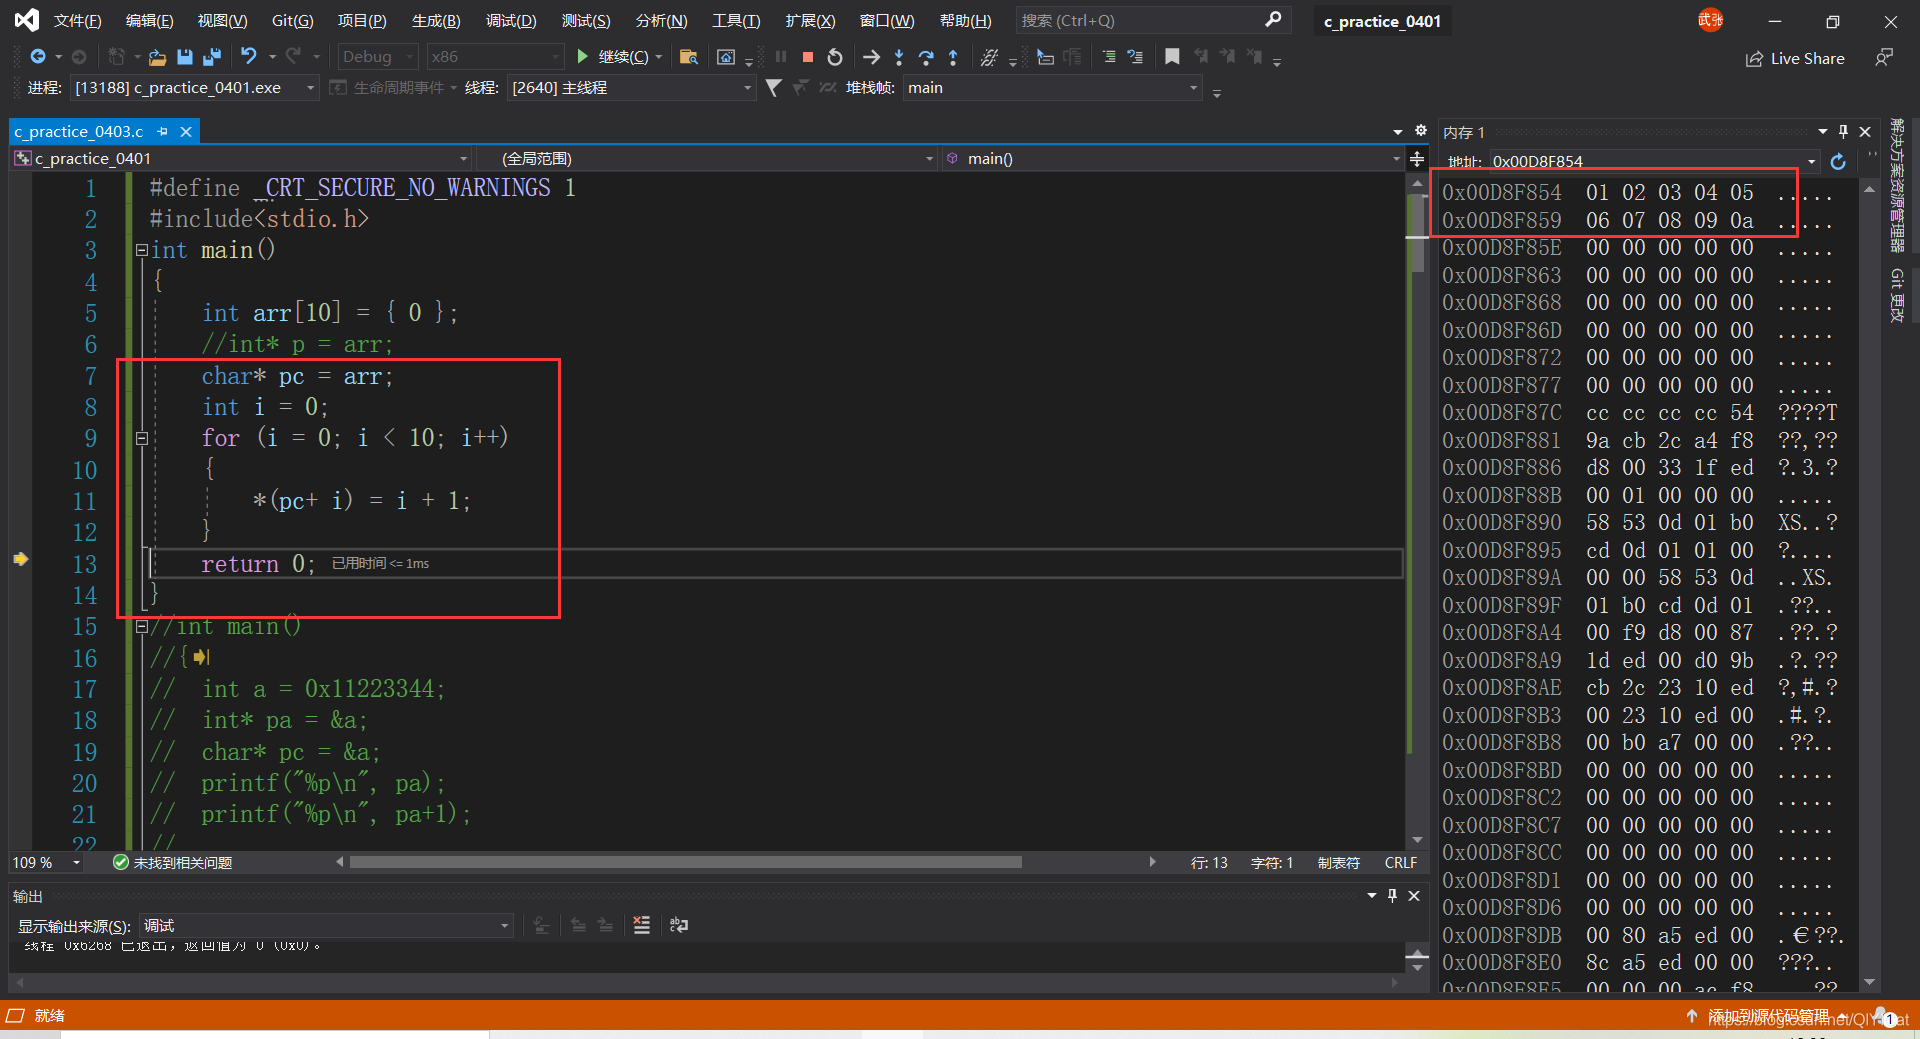The width and height of the screenshot is (1920, 1039).
Task: Clear all output in Output panel
Action: click(x=642, y=925)
